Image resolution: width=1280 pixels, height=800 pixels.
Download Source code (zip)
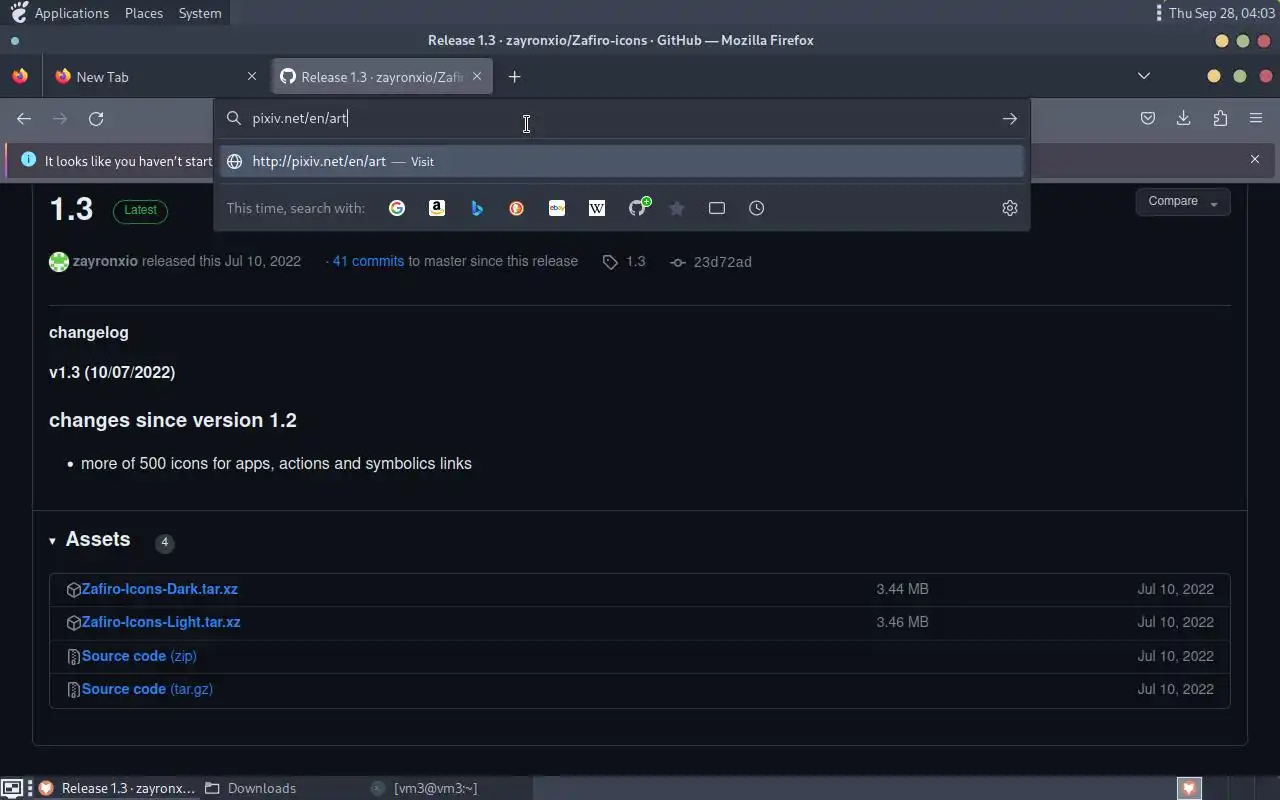point(139,656)
